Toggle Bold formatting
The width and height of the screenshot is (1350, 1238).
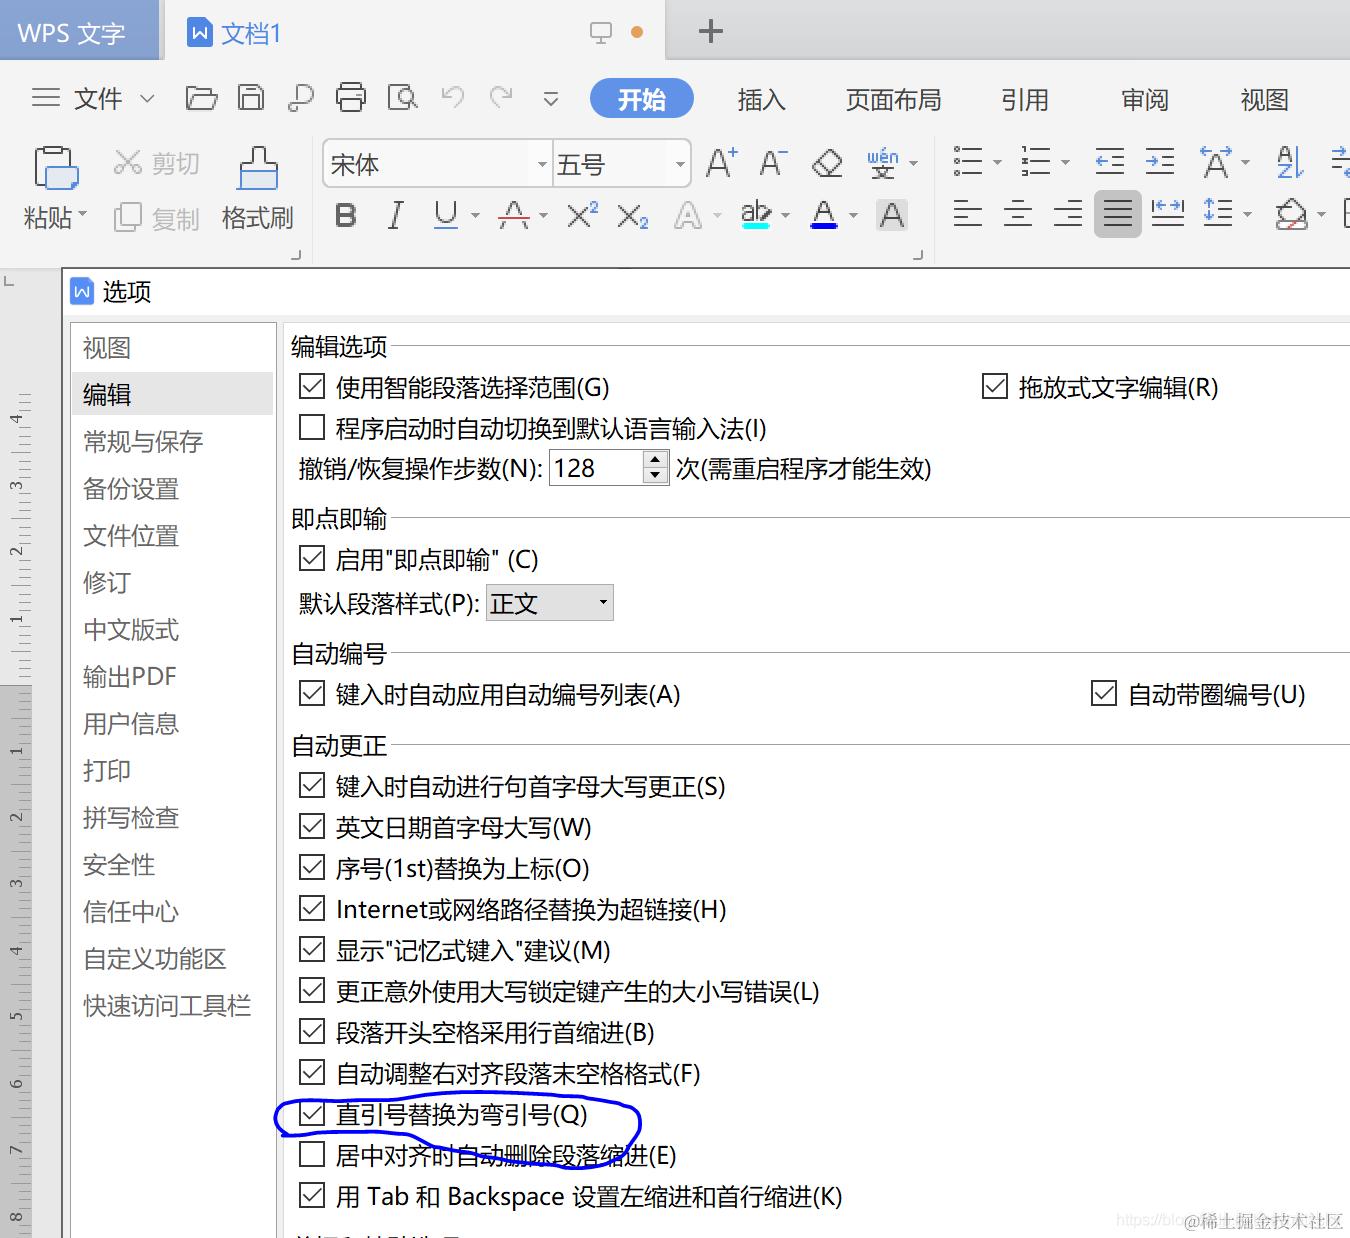click(x=346, y=215)
